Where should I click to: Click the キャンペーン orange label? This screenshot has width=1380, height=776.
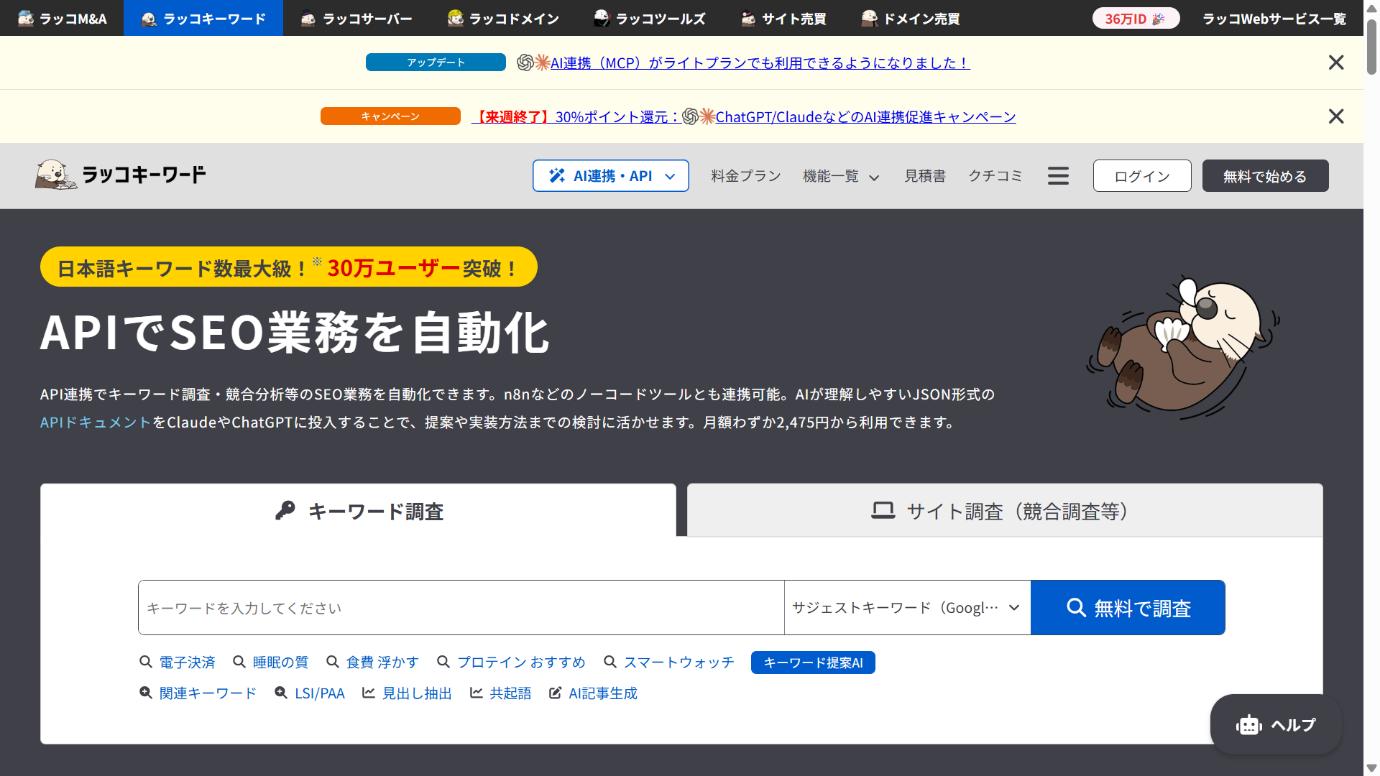click(x=390, y=116)
